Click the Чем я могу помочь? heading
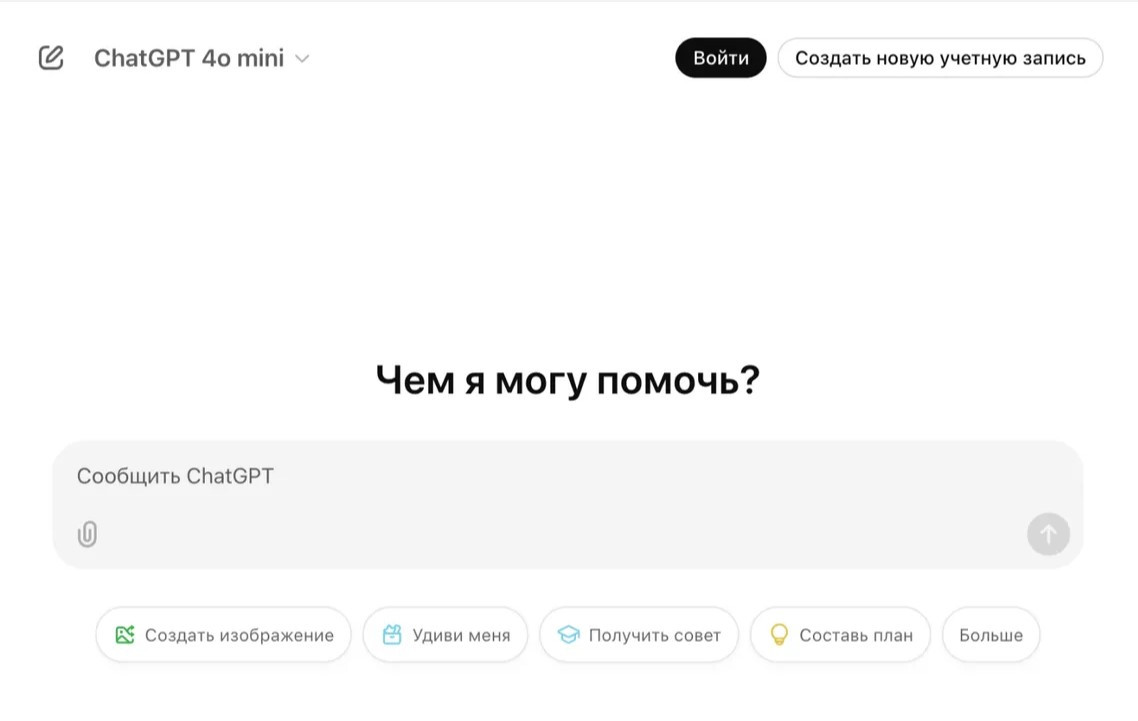Image resolution: width=1138 pixels, height=721 pixels. tap(568, 380)
